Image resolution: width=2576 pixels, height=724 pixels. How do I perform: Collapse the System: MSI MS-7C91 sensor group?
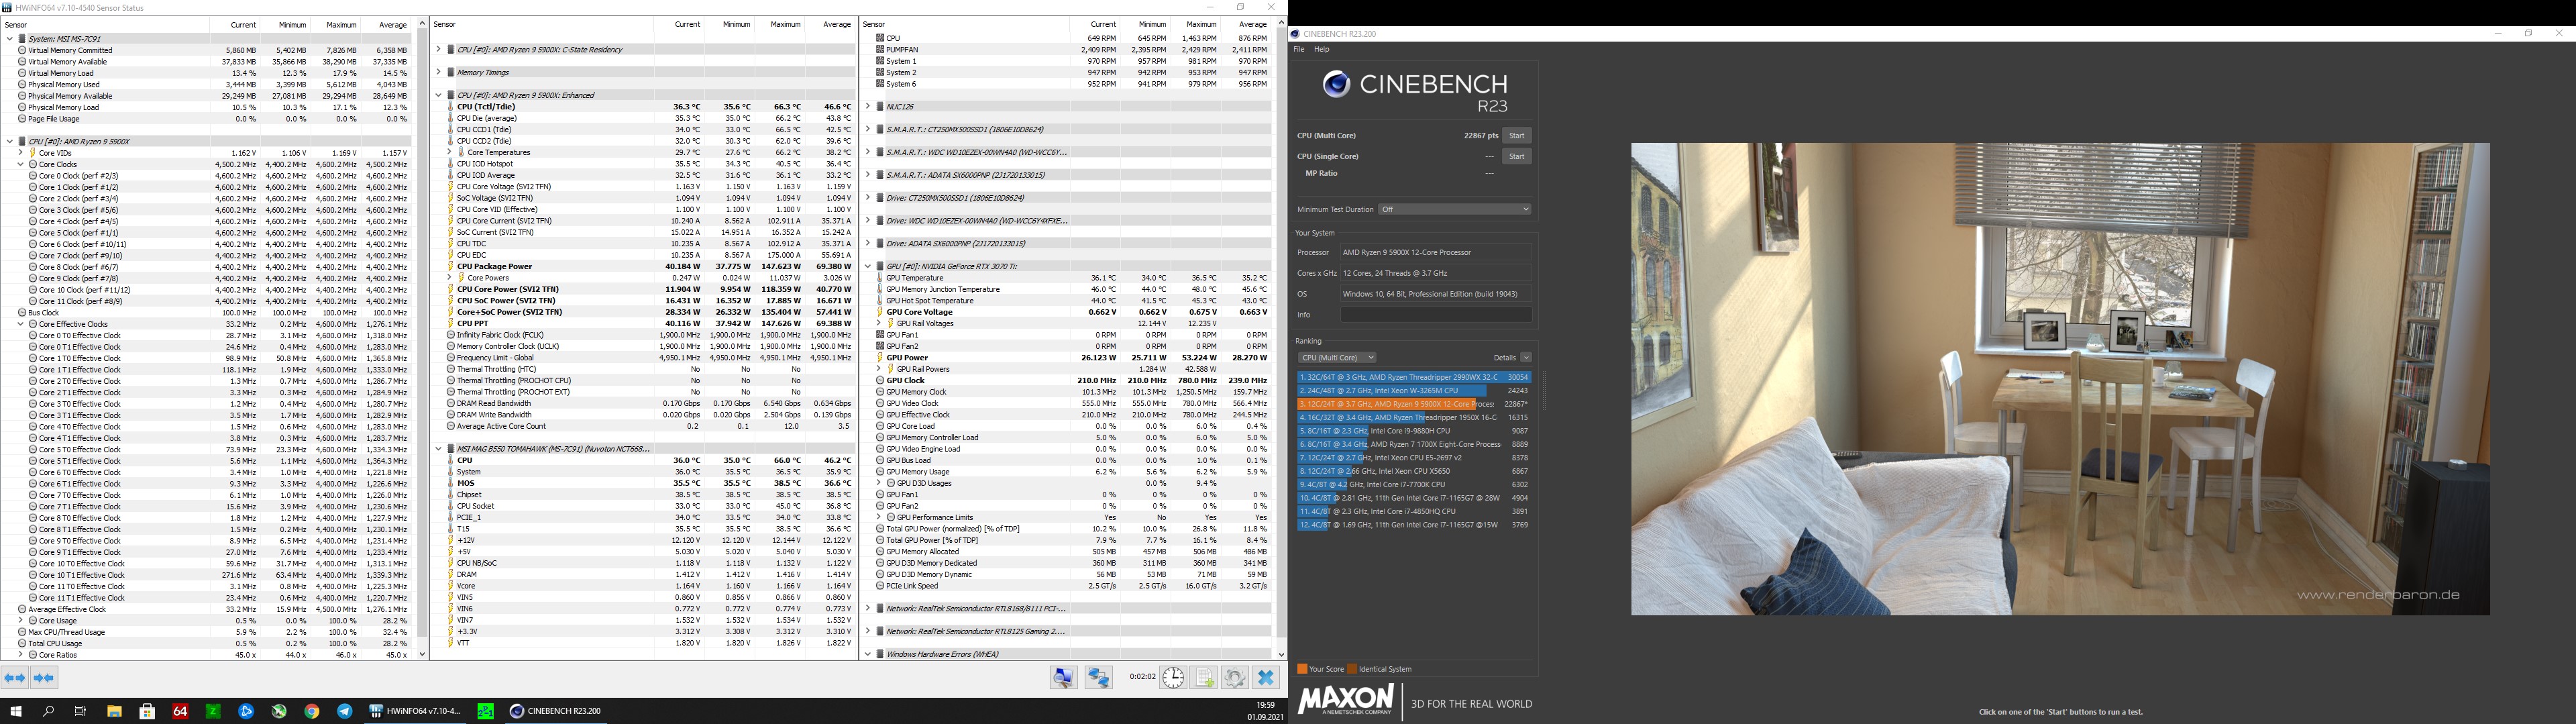(10, 39)
